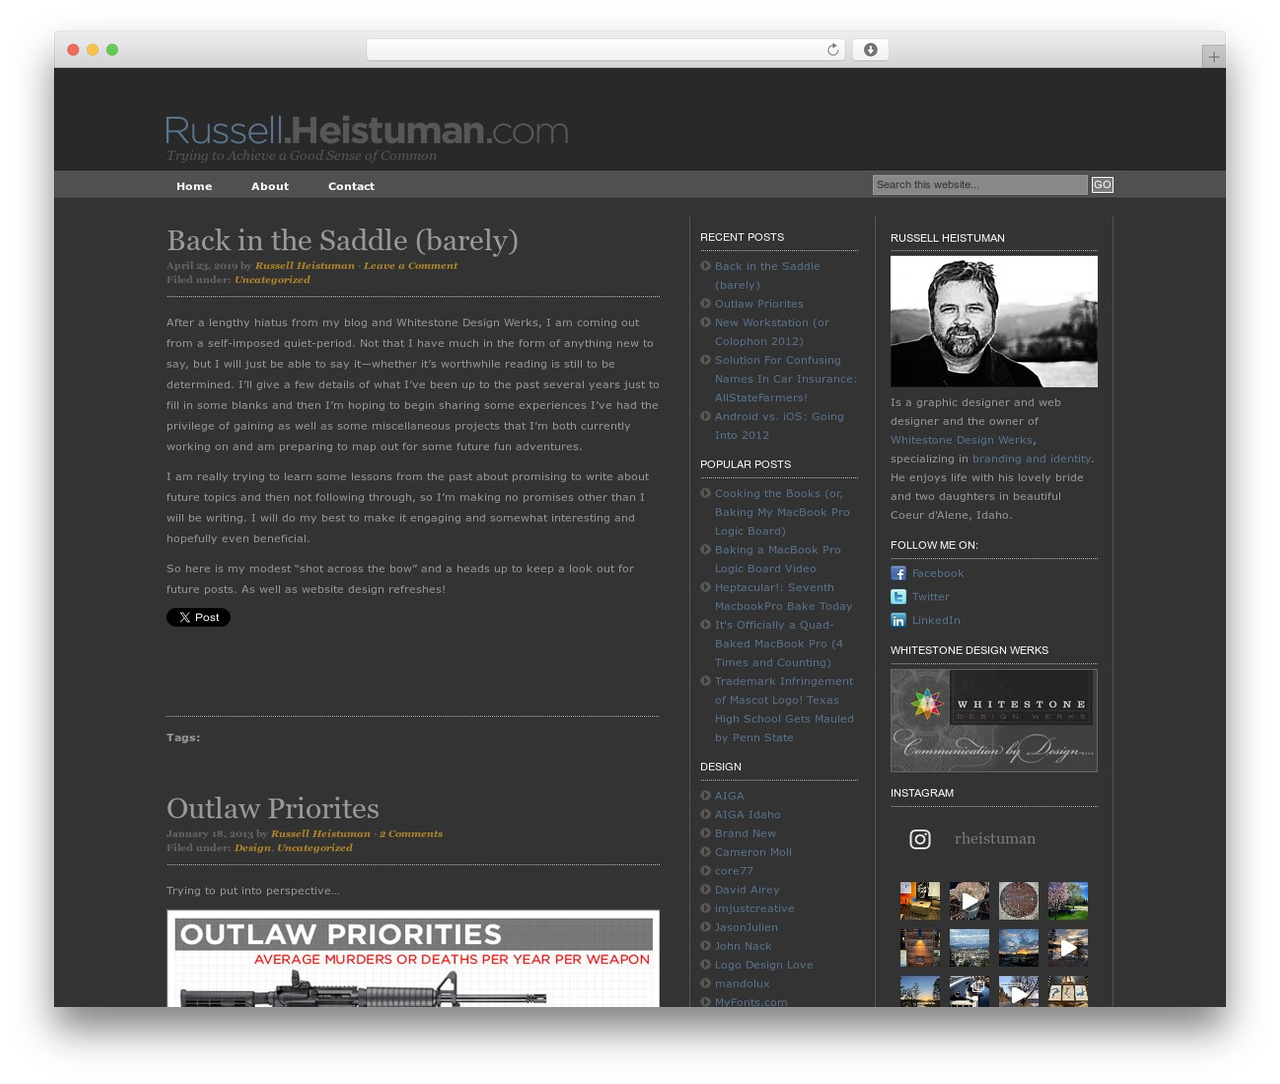This screenshot has height=1084, width=1280.
Task: Click the Whitestone Design Werks text link
Action: (x=961, y=440)
